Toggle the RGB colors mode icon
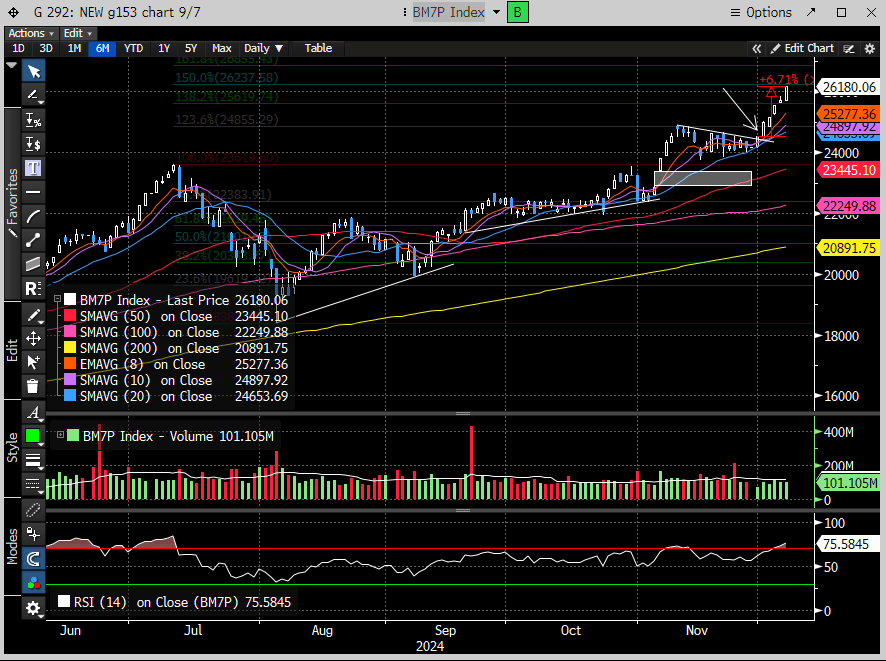Screen dimensions: 886x661 [33, 583]
